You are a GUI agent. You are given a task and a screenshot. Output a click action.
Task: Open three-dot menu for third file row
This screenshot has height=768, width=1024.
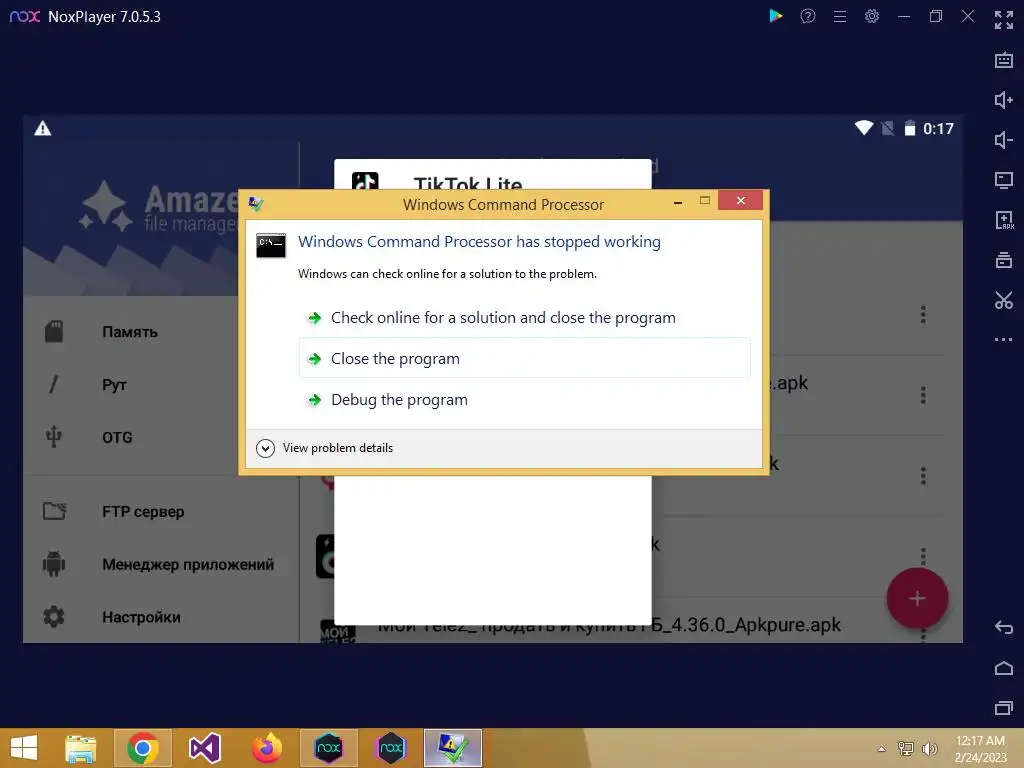coord(923,475)
